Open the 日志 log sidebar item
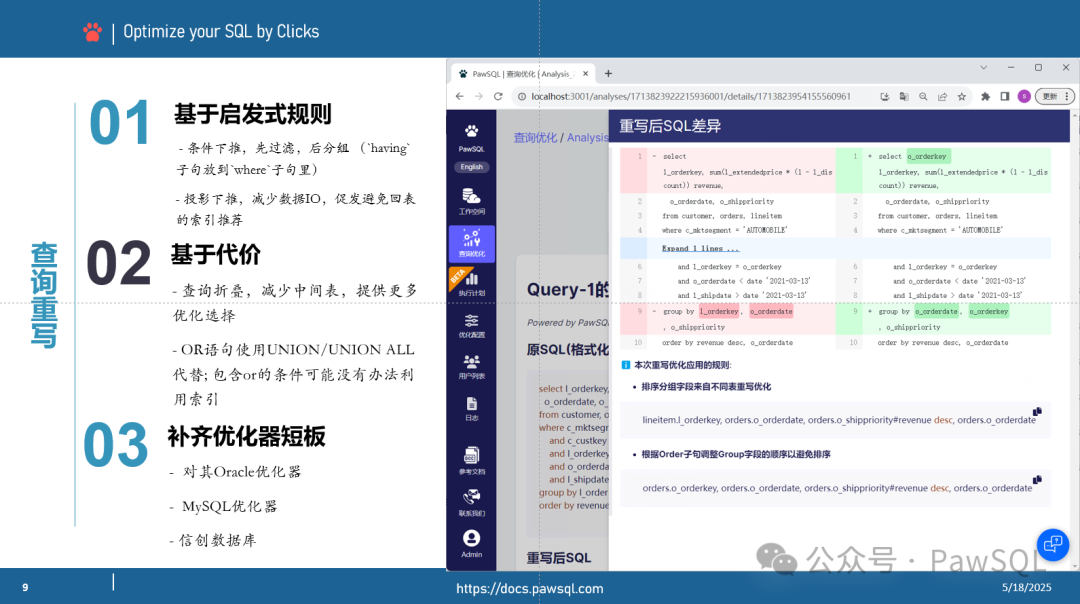Screen dimensions: 1080x604 coord(471,408)
